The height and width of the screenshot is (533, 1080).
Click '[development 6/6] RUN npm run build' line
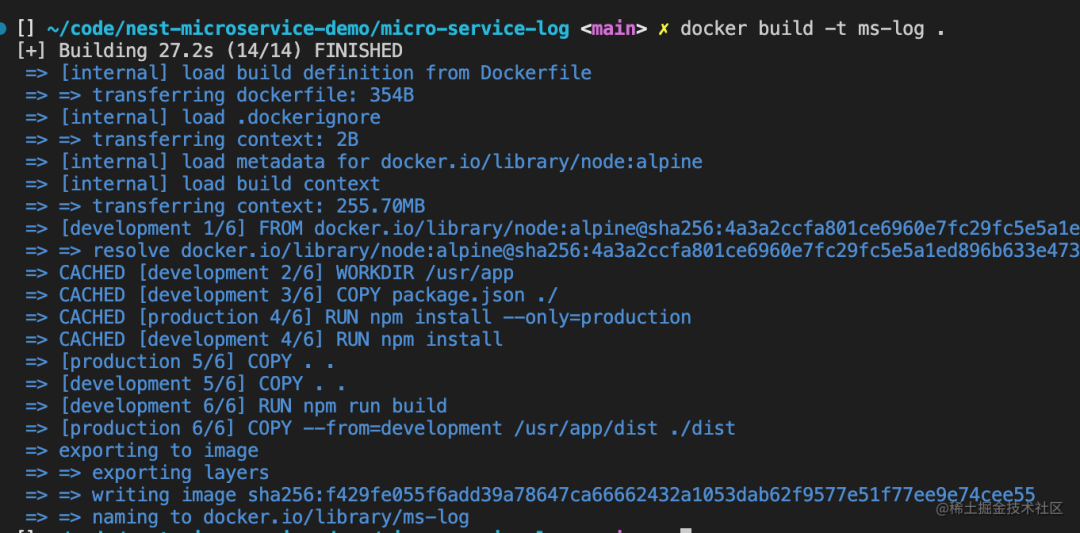pyautogui.click(x=236, y=406)
